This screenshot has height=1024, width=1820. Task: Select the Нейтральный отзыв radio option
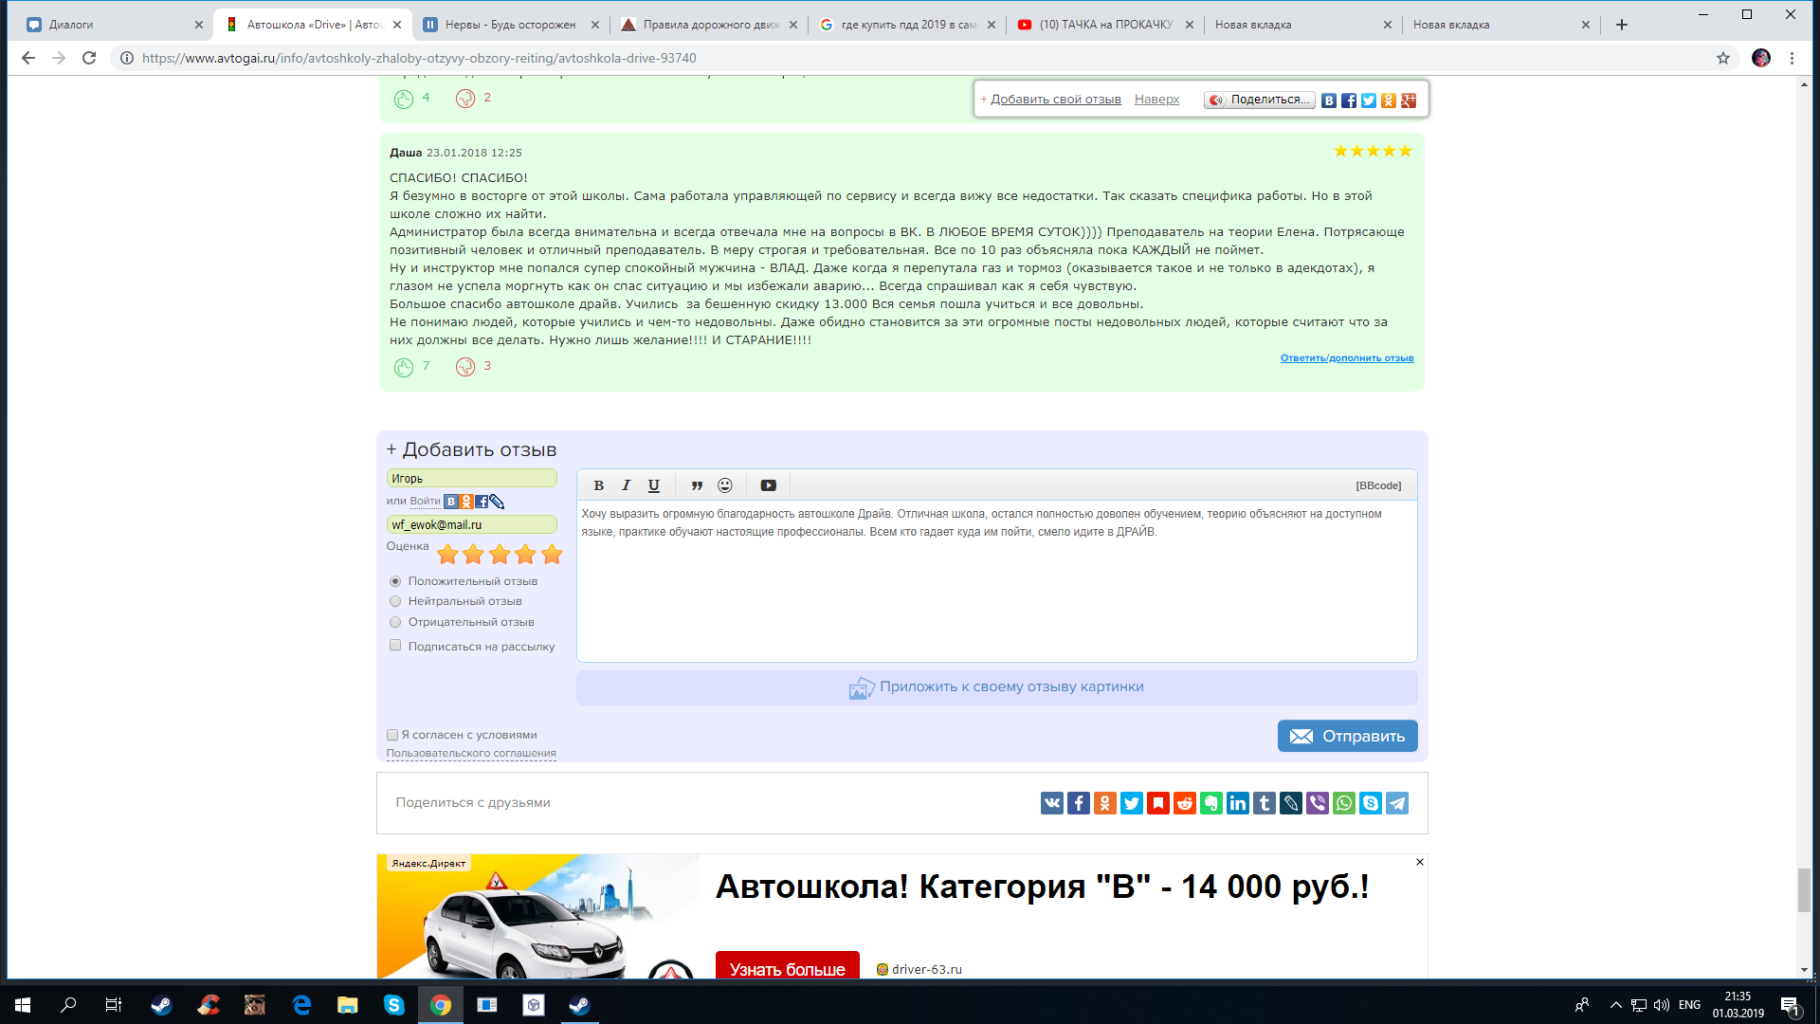point(395,601)
